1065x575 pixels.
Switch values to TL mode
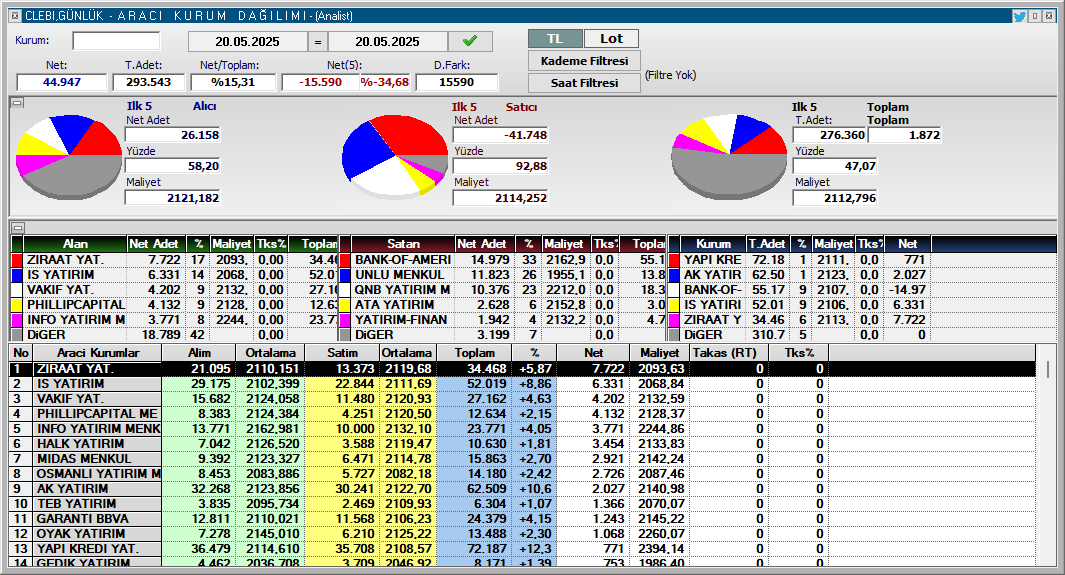pyautogui.click(x=555, y=39)
